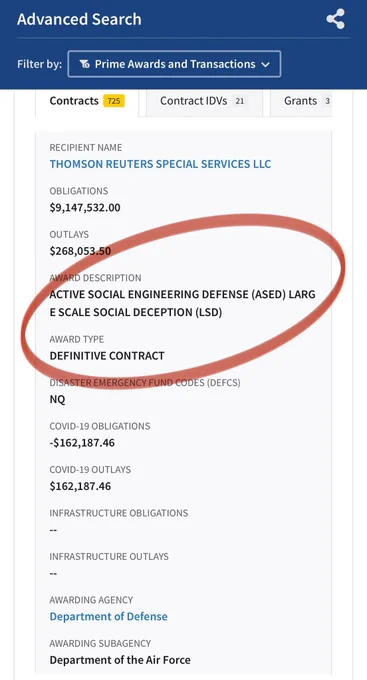Select the award description text ASED
The image size is (367, 680).
click(183, 303)
